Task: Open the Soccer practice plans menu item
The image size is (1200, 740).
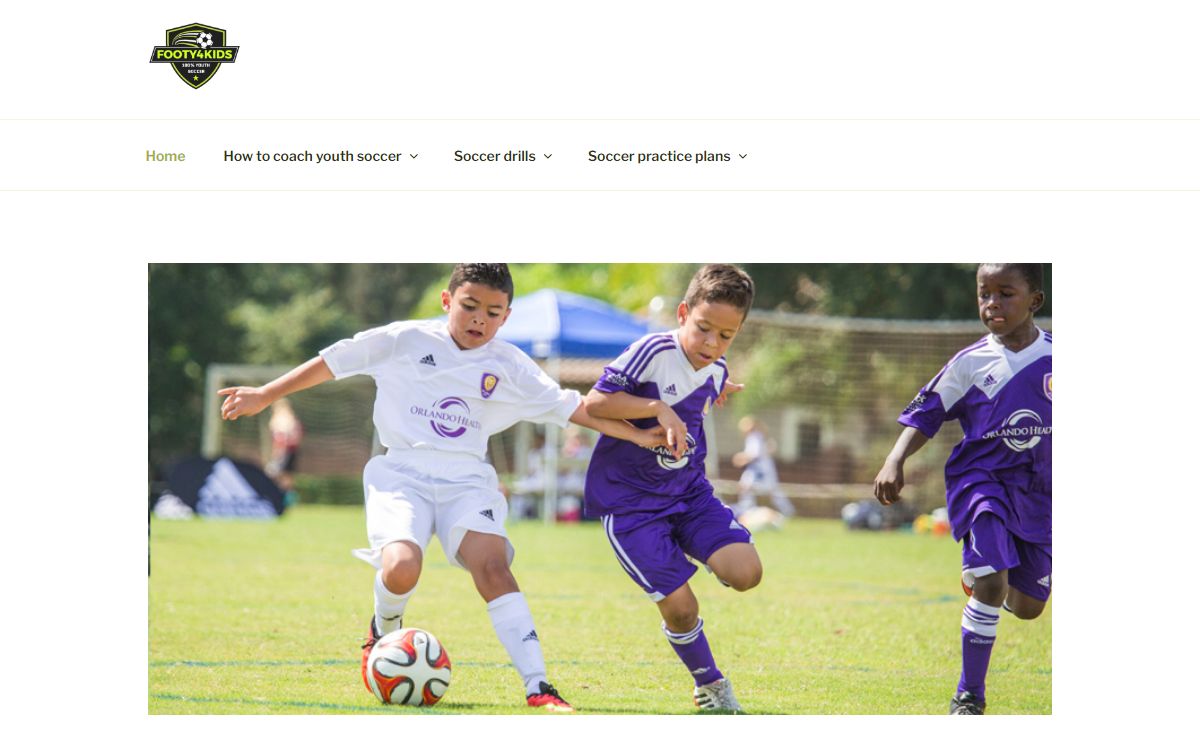Action: [659, 156]
